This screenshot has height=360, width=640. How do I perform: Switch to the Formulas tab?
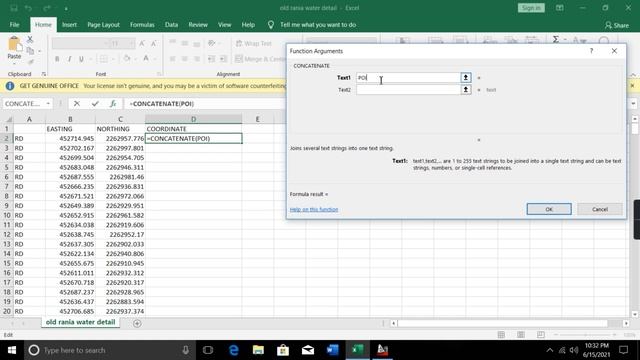(x=142, y=25)
